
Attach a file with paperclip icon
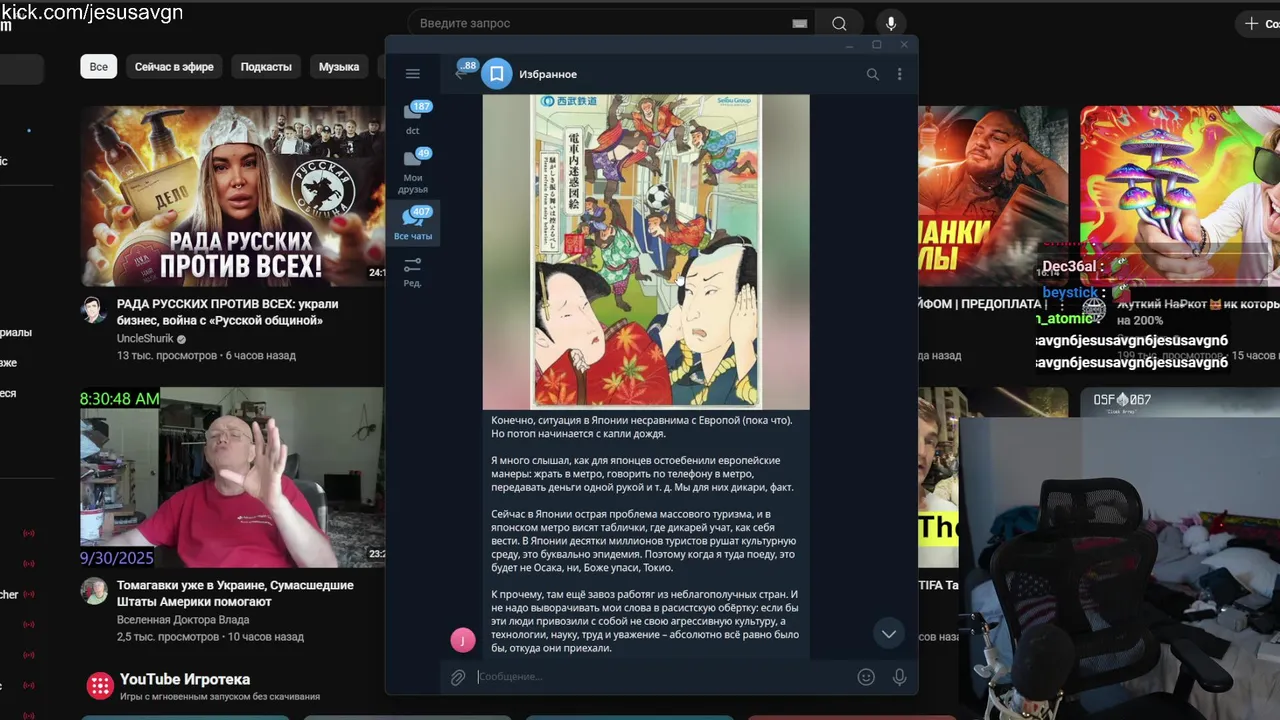pos(457,677)
